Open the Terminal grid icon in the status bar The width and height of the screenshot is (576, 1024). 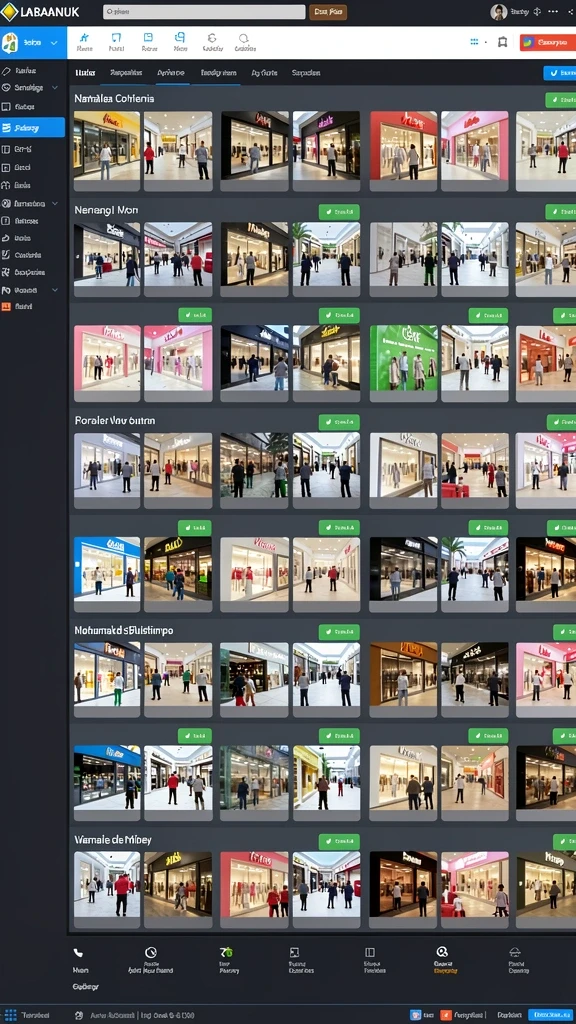(x=10, y=1016)
